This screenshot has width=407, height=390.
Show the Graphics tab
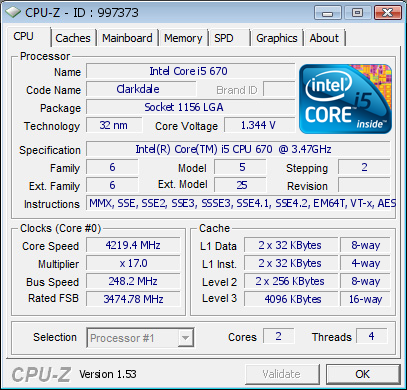coord(277,38)
